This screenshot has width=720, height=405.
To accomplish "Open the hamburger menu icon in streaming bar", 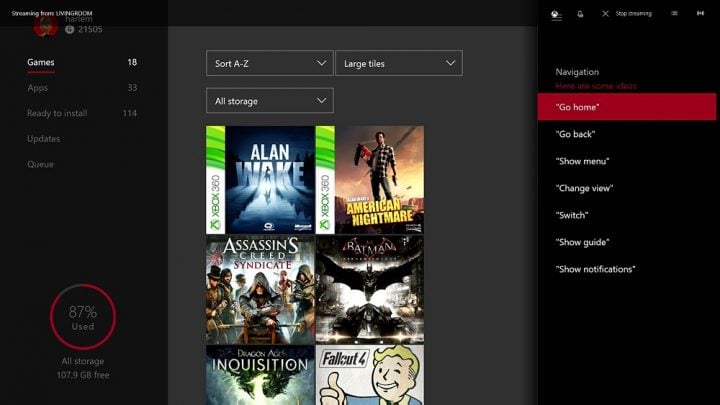I will tap(674, 13).
